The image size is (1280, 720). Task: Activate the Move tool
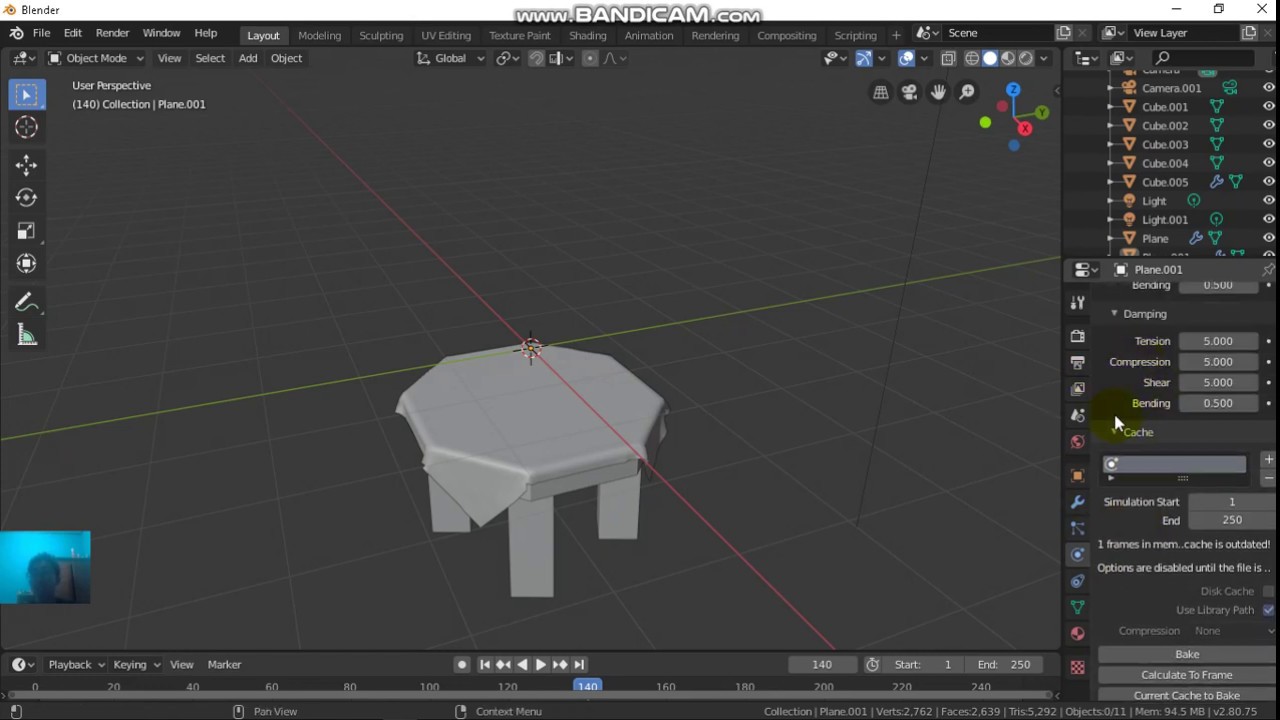pos(26,165)
